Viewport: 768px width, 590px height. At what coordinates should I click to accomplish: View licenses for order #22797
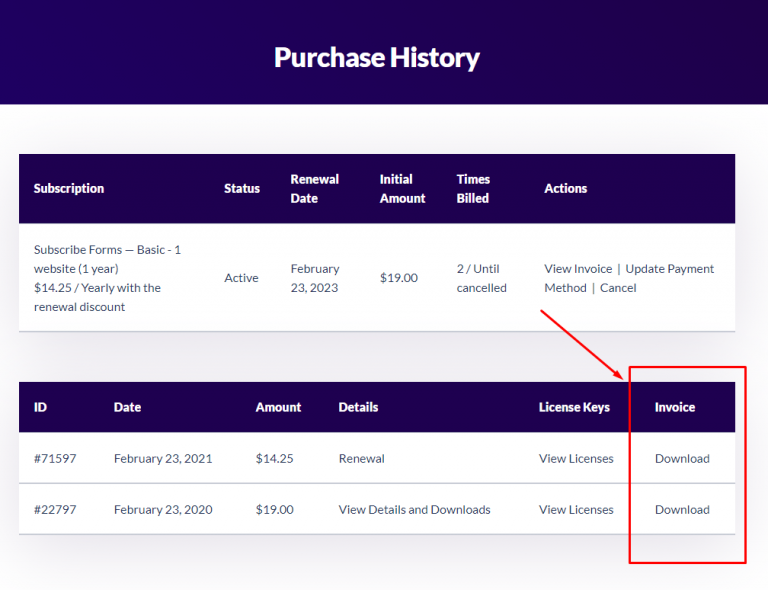[576, 509]
